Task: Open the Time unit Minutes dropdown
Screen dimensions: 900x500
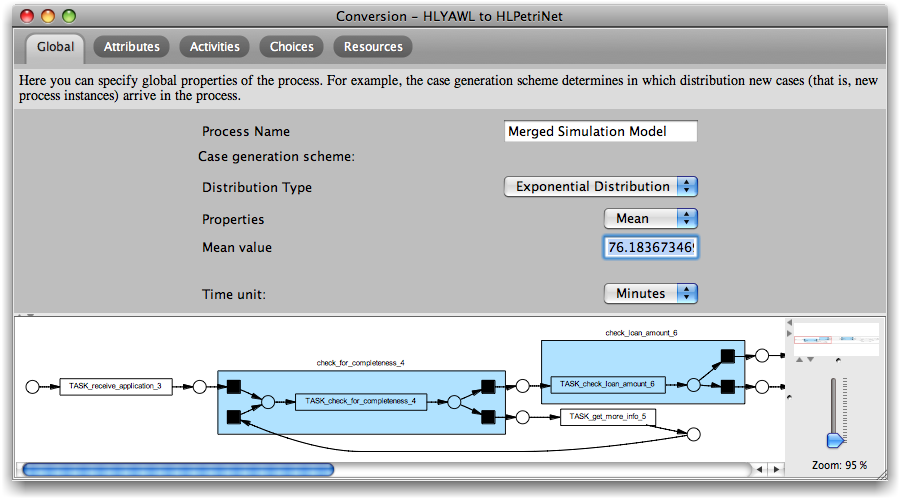Action: pyautogui.click(x=650, y=294)
